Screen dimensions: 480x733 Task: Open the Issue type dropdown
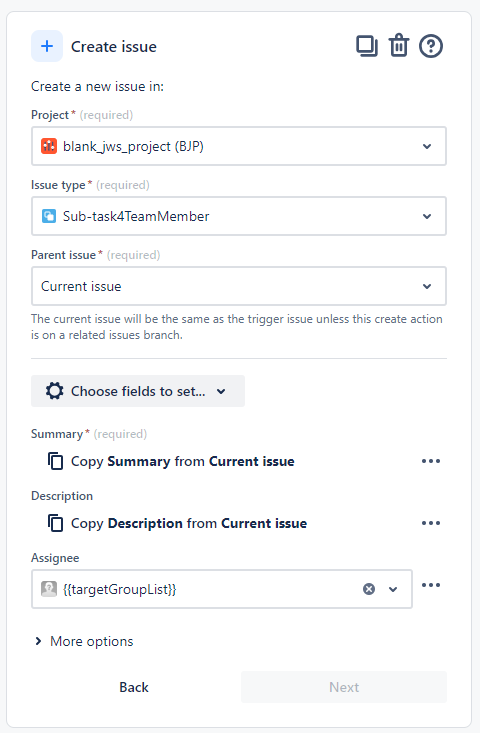(x=239, y=216)
